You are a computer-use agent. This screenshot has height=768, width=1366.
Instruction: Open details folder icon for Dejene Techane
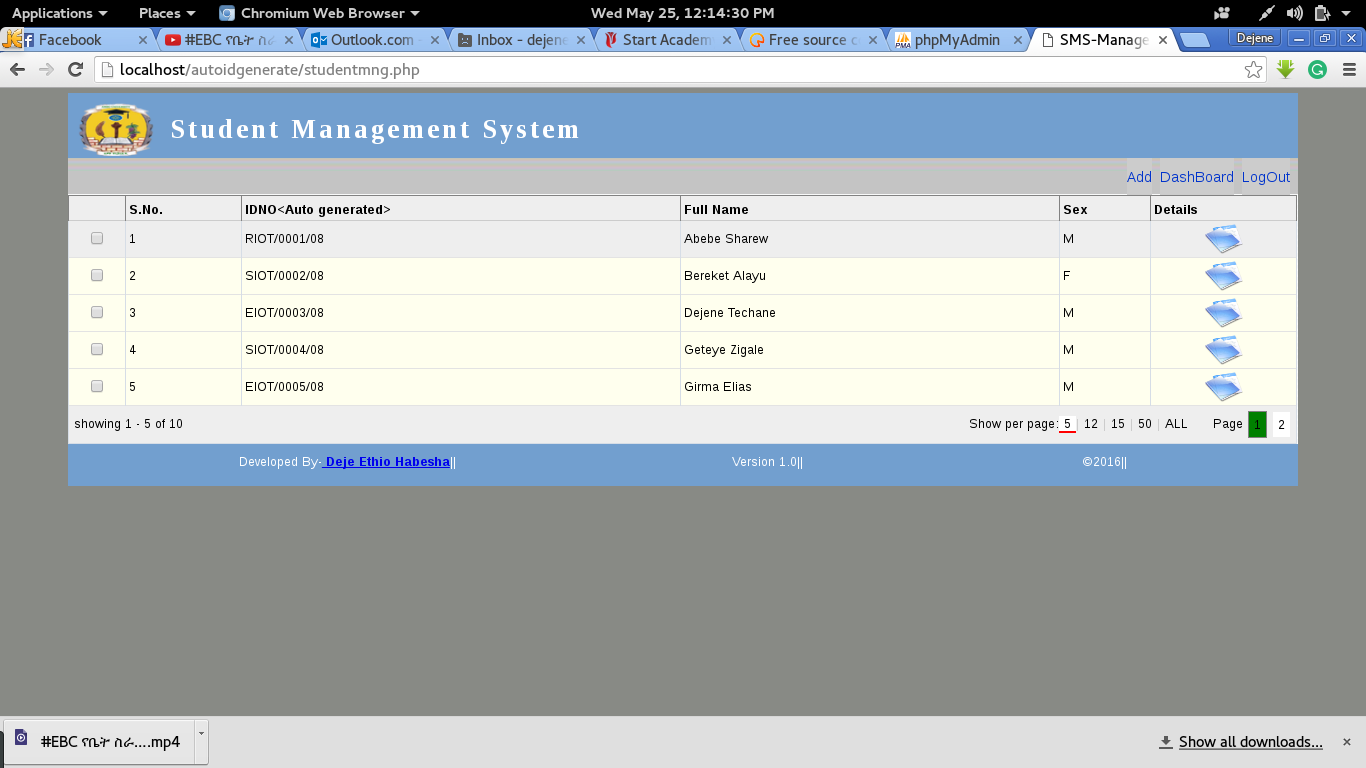point(1222,312)
